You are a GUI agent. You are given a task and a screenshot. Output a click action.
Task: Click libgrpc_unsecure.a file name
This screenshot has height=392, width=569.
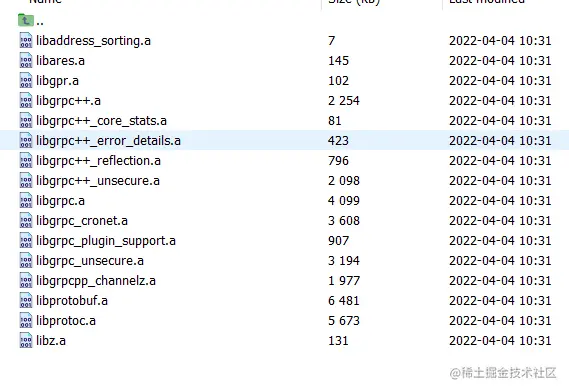90,260
